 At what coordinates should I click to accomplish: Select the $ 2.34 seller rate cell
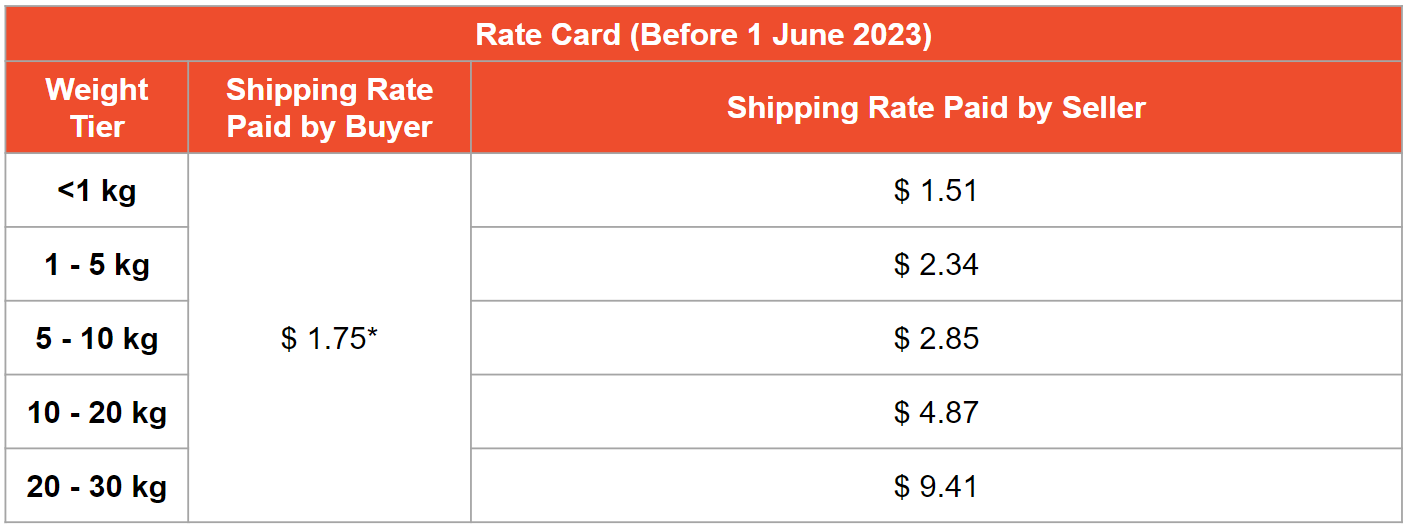[x=936, y=265]
